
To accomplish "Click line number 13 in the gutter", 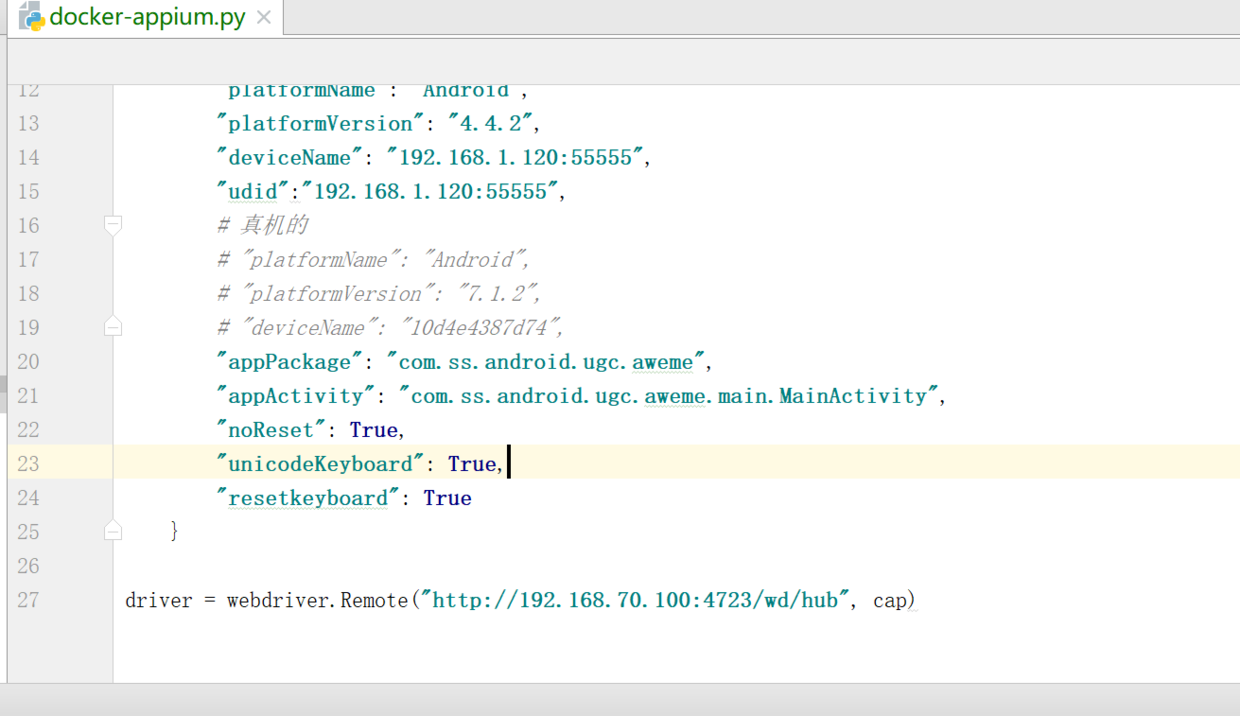I will click(x=28, y=124).
